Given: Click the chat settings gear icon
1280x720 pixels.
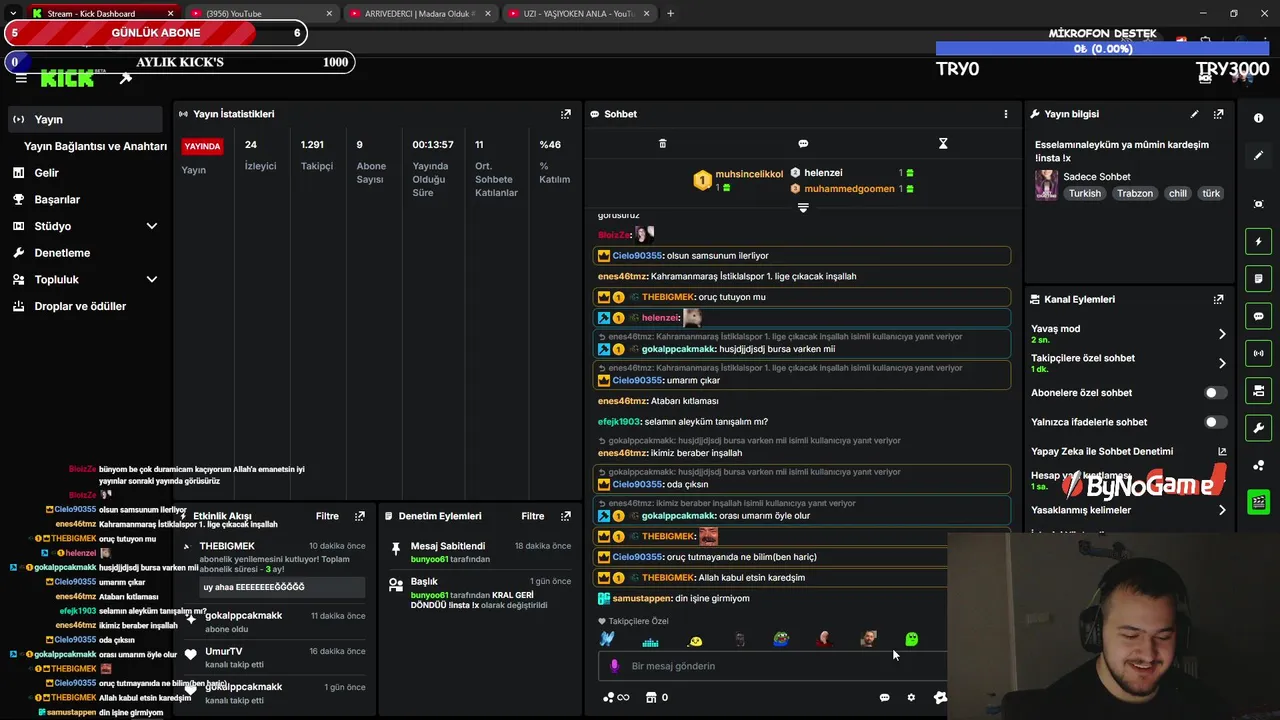Looking at the screenshot, I should click(911, 698).
